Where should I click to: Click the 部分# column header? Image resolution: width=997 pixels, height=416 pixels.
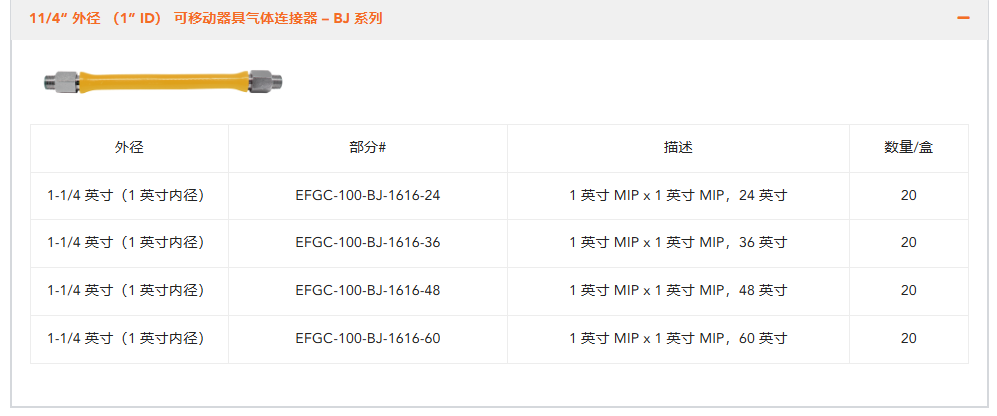pos(368,148)
